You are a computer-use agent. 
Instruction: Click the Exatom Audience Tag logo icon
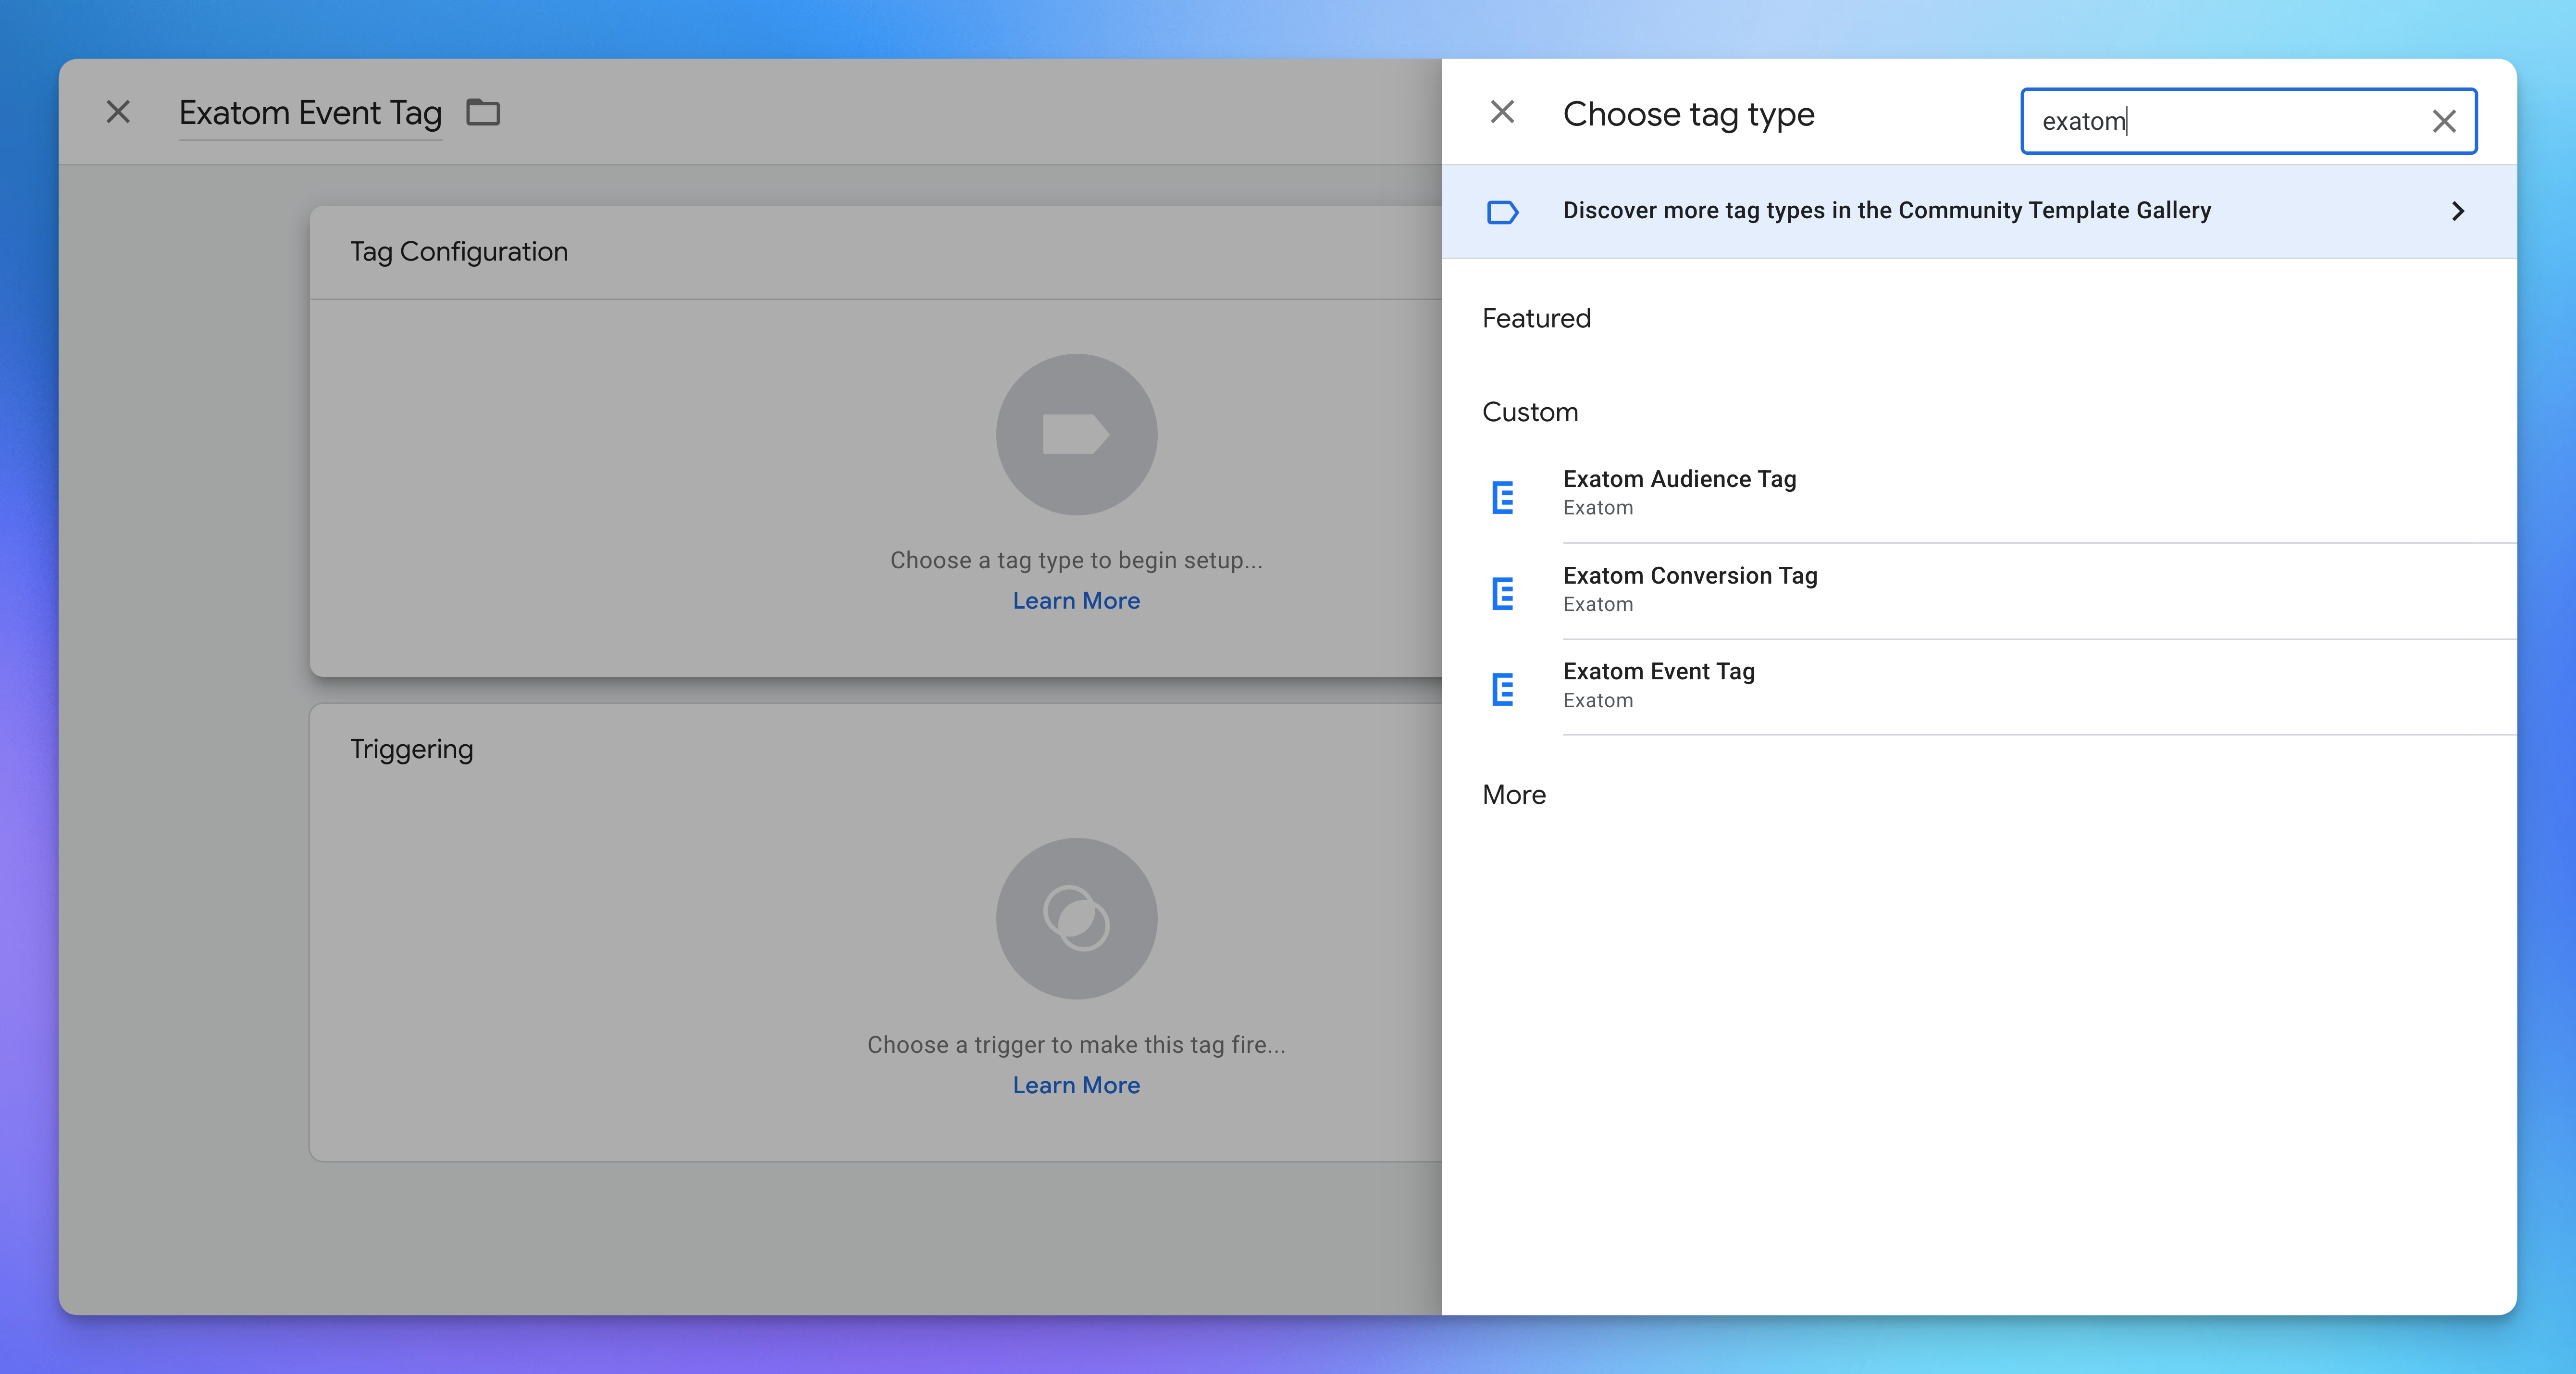point(1502,497)
